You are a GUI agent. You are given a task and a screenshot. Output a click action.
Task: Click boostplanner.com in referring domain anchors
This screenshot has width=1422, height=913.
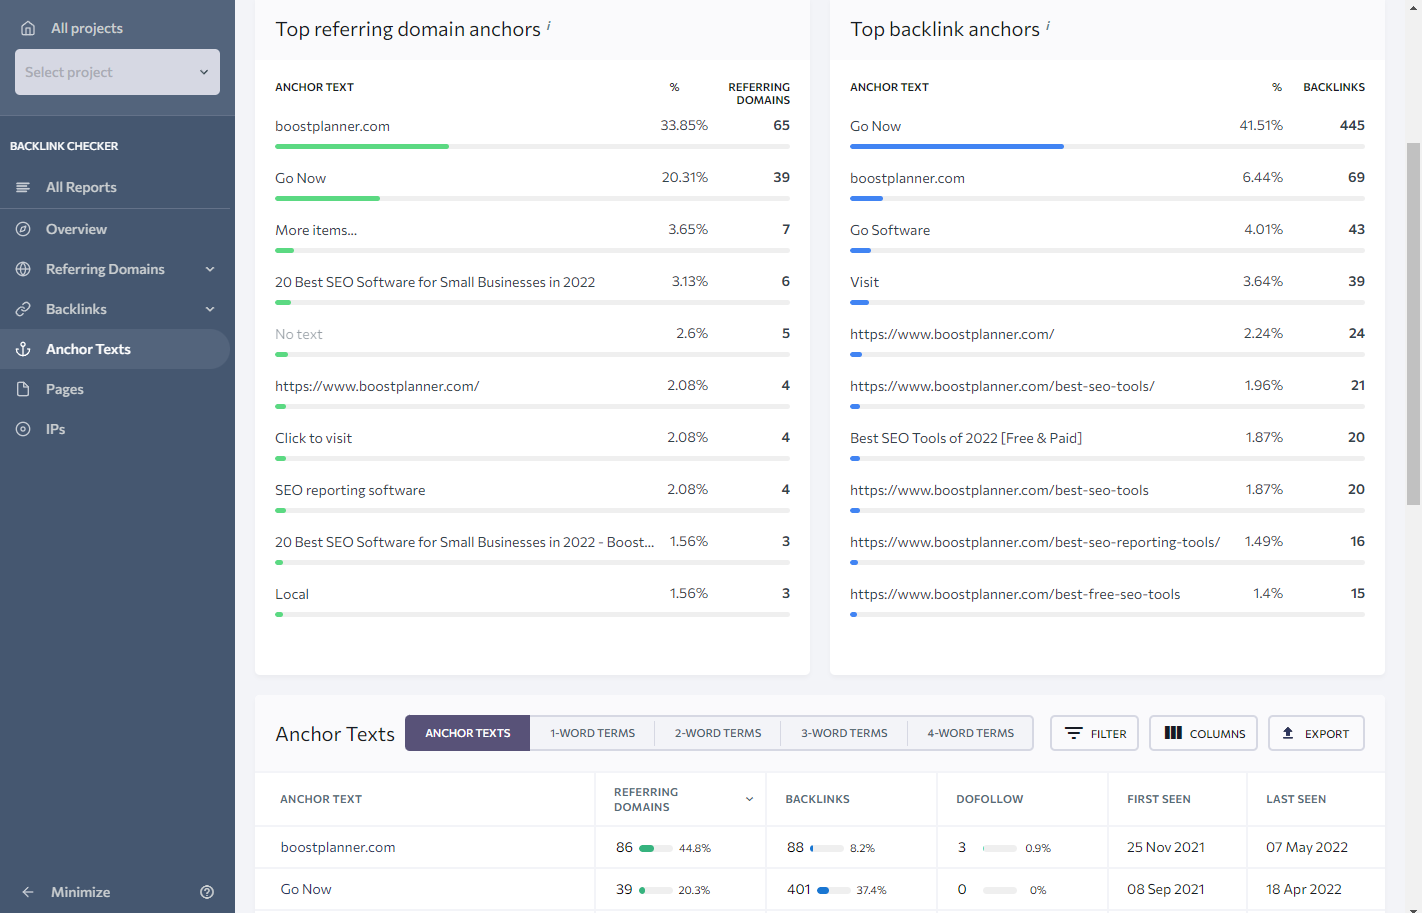point(332,126)
